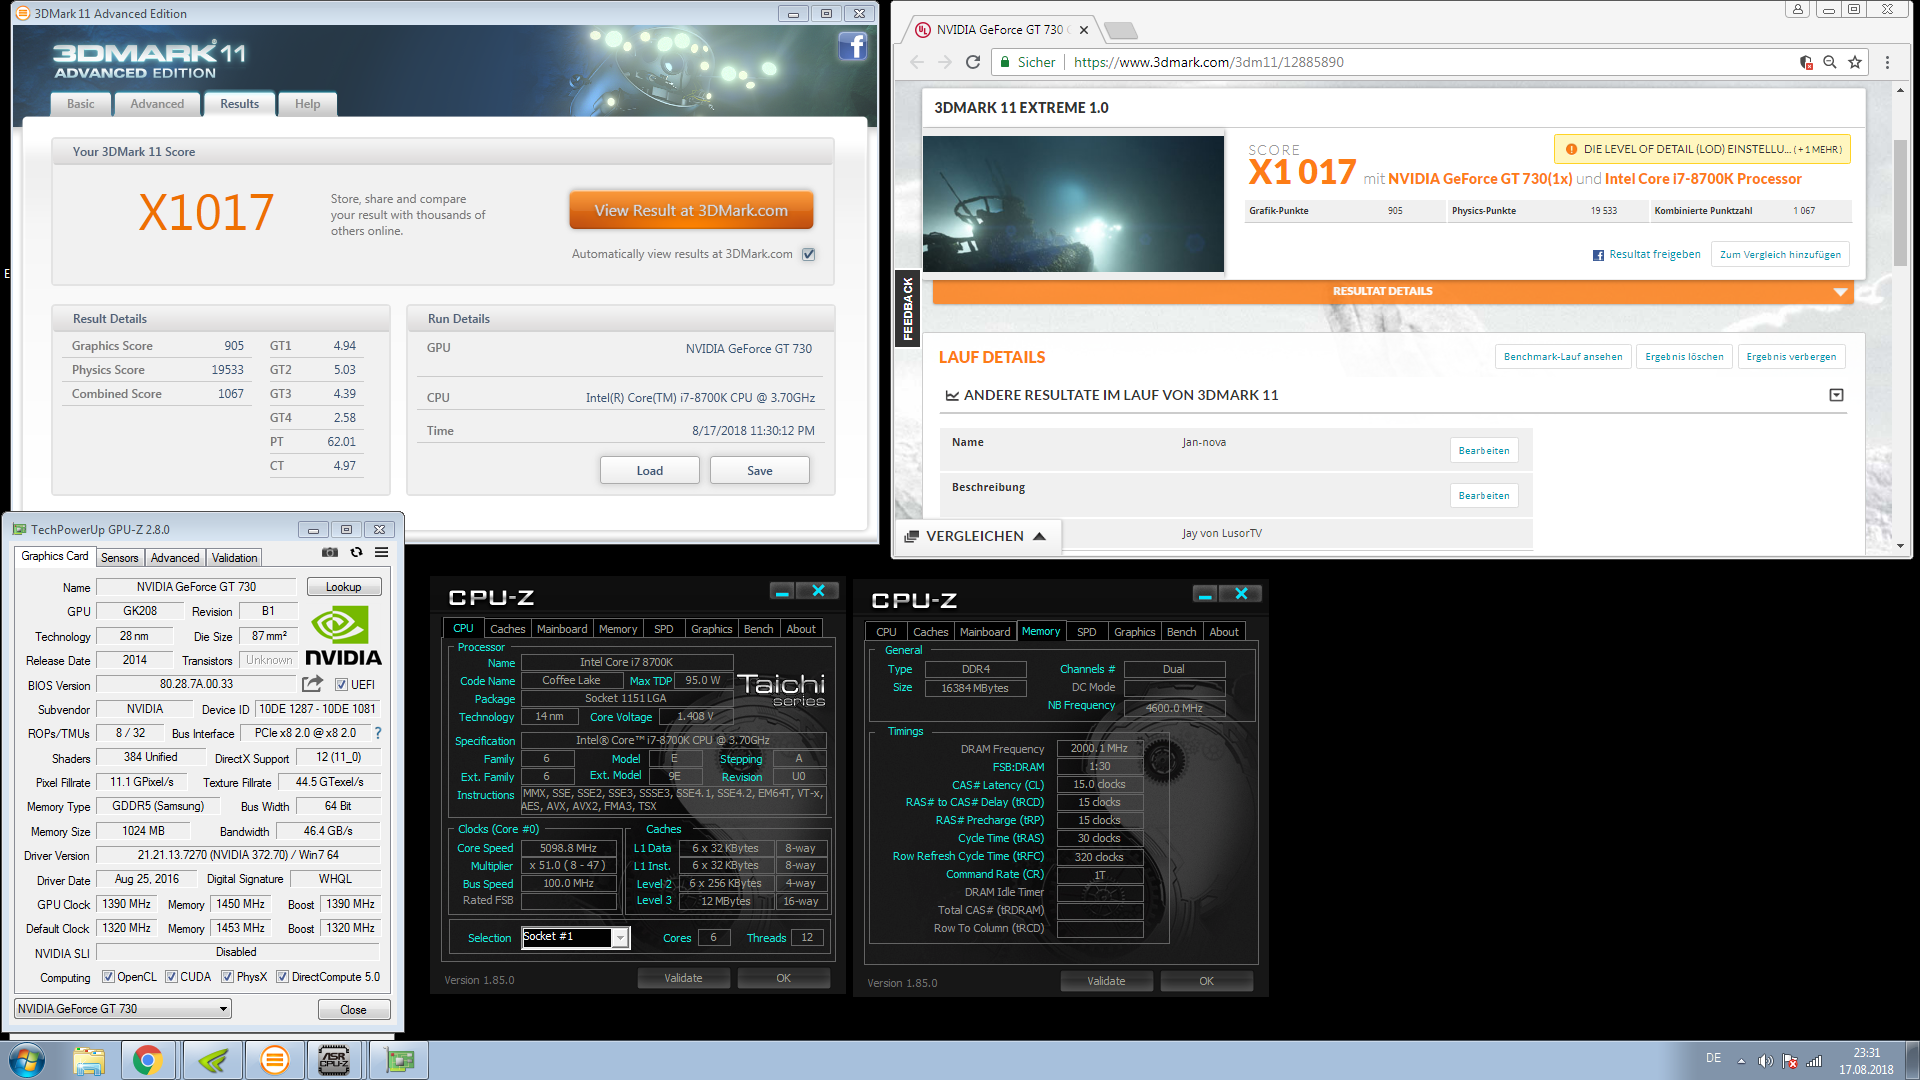Click the NVIDIA taskbar icon
The image size is (1920, 1080).
coord(212,1060)
